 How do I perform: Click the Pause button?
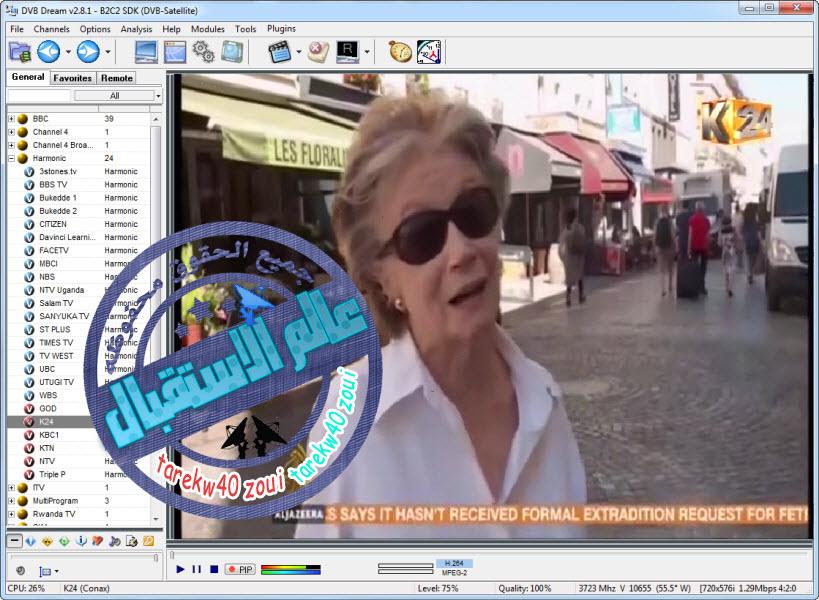pyautogui.click(x=197, y=569)
